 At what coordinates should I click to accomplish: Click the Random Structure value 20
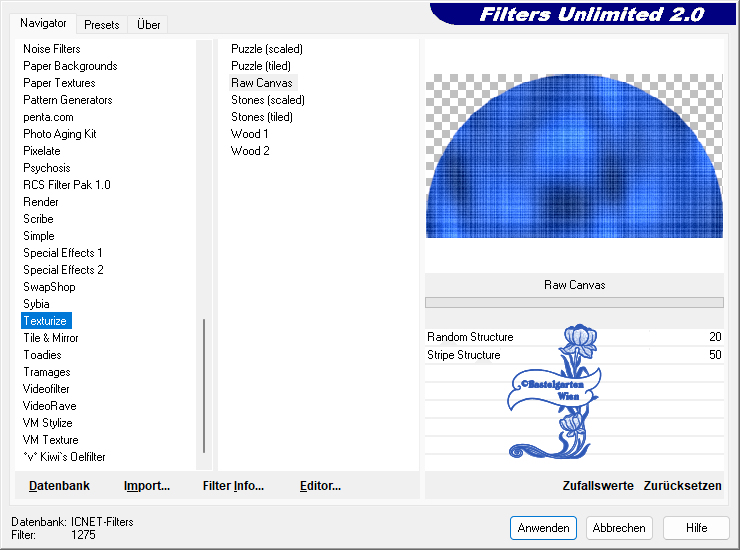click(715, 337)
